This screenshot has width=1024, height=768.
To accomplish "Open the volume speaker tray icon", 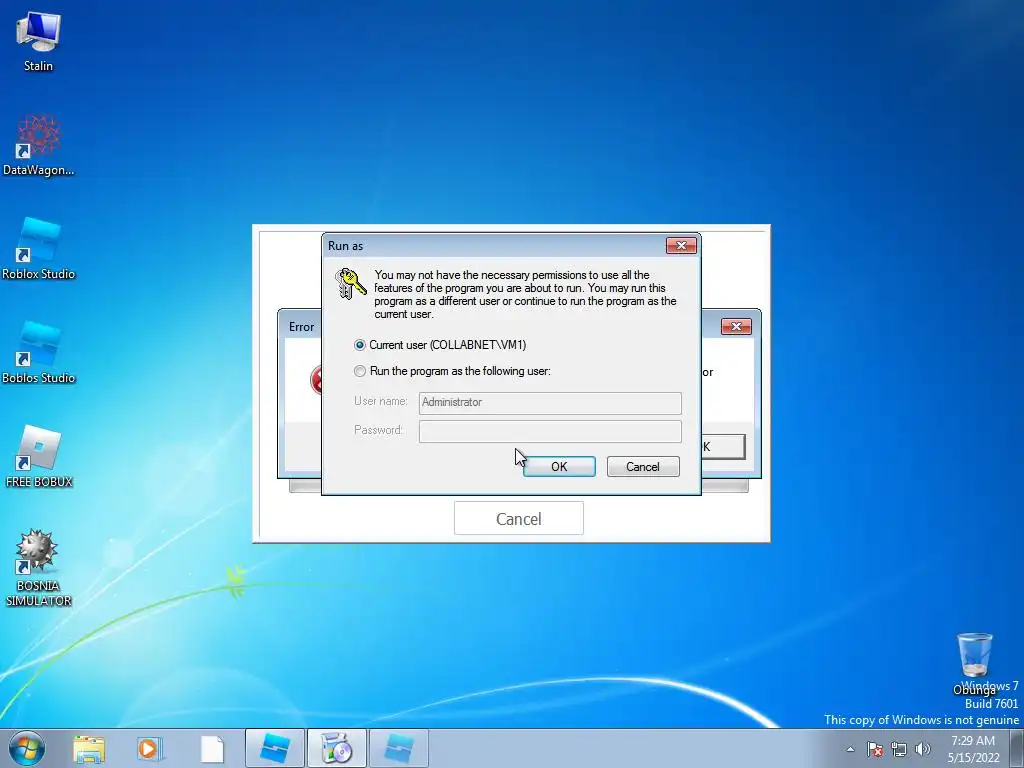I will 923,749.
